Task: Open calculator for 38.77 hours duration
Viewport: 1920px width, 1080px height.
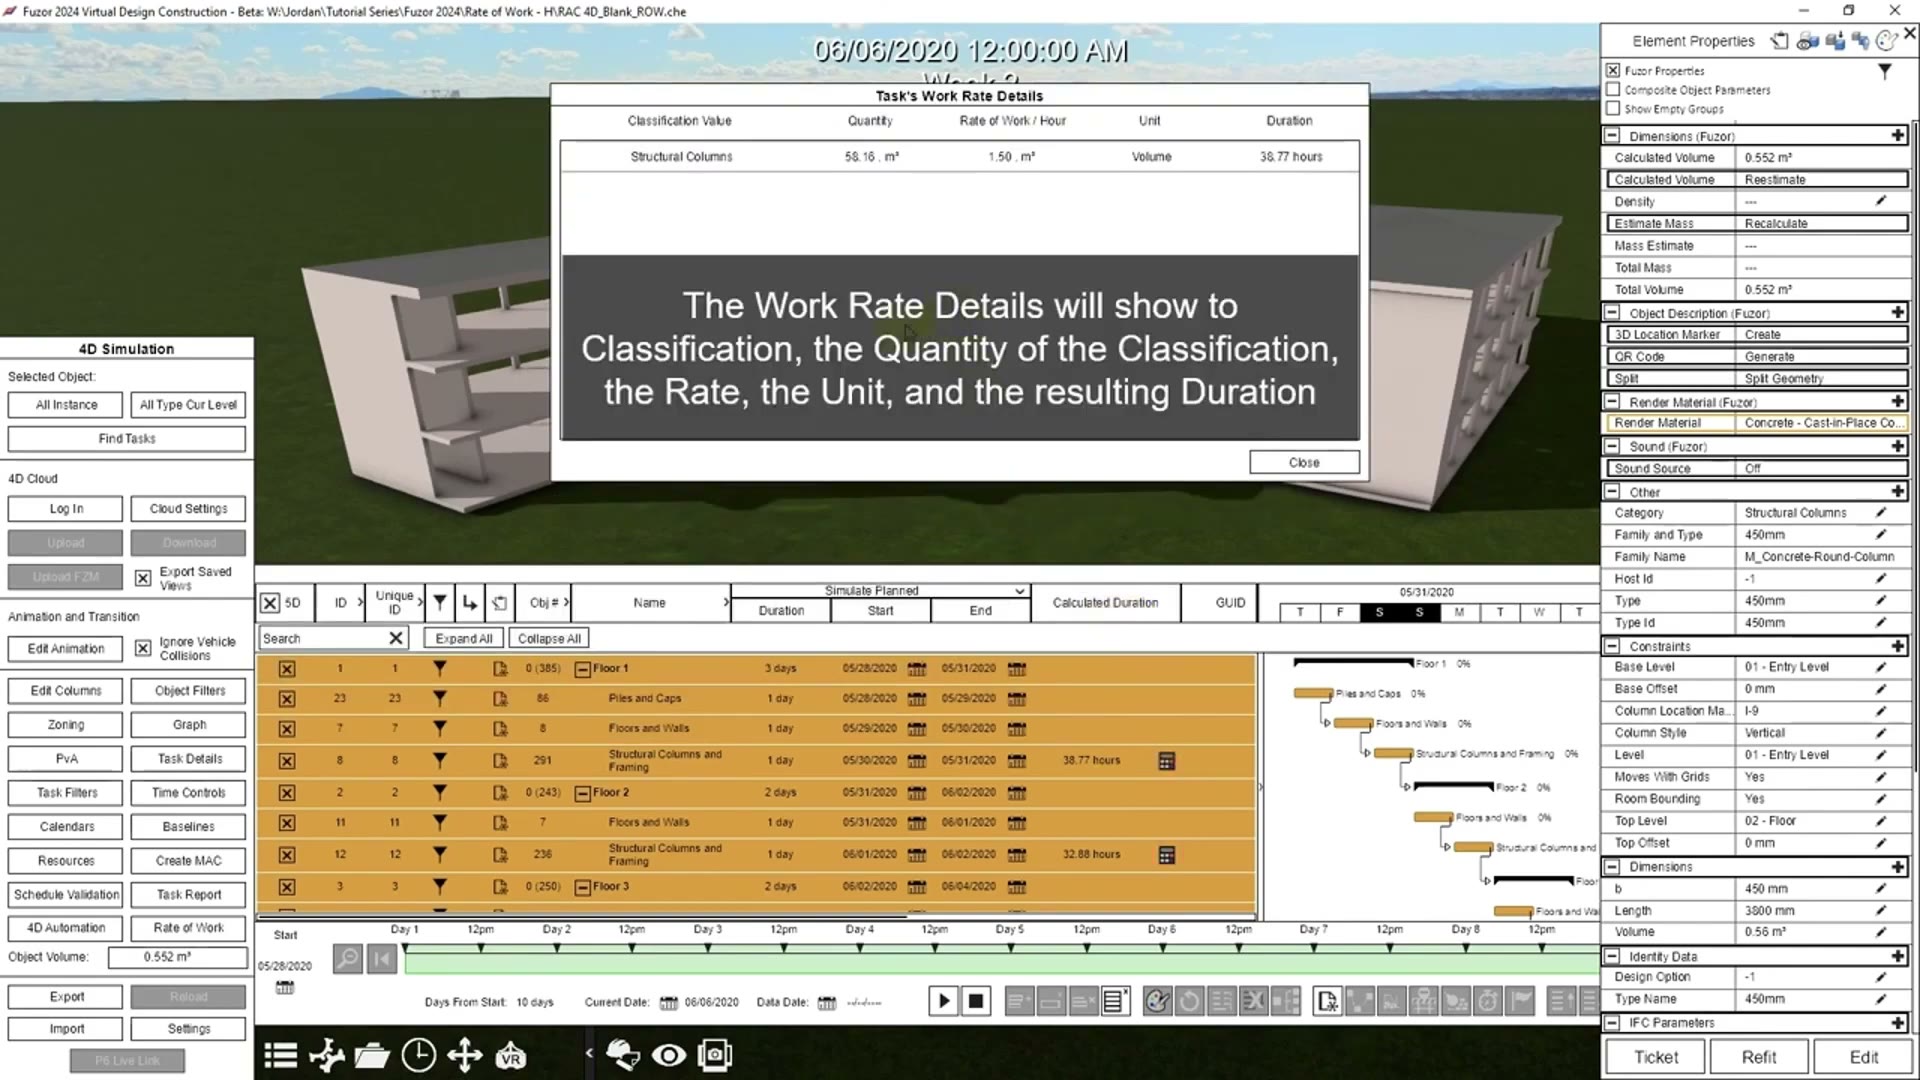Action: coord(1166,761)
